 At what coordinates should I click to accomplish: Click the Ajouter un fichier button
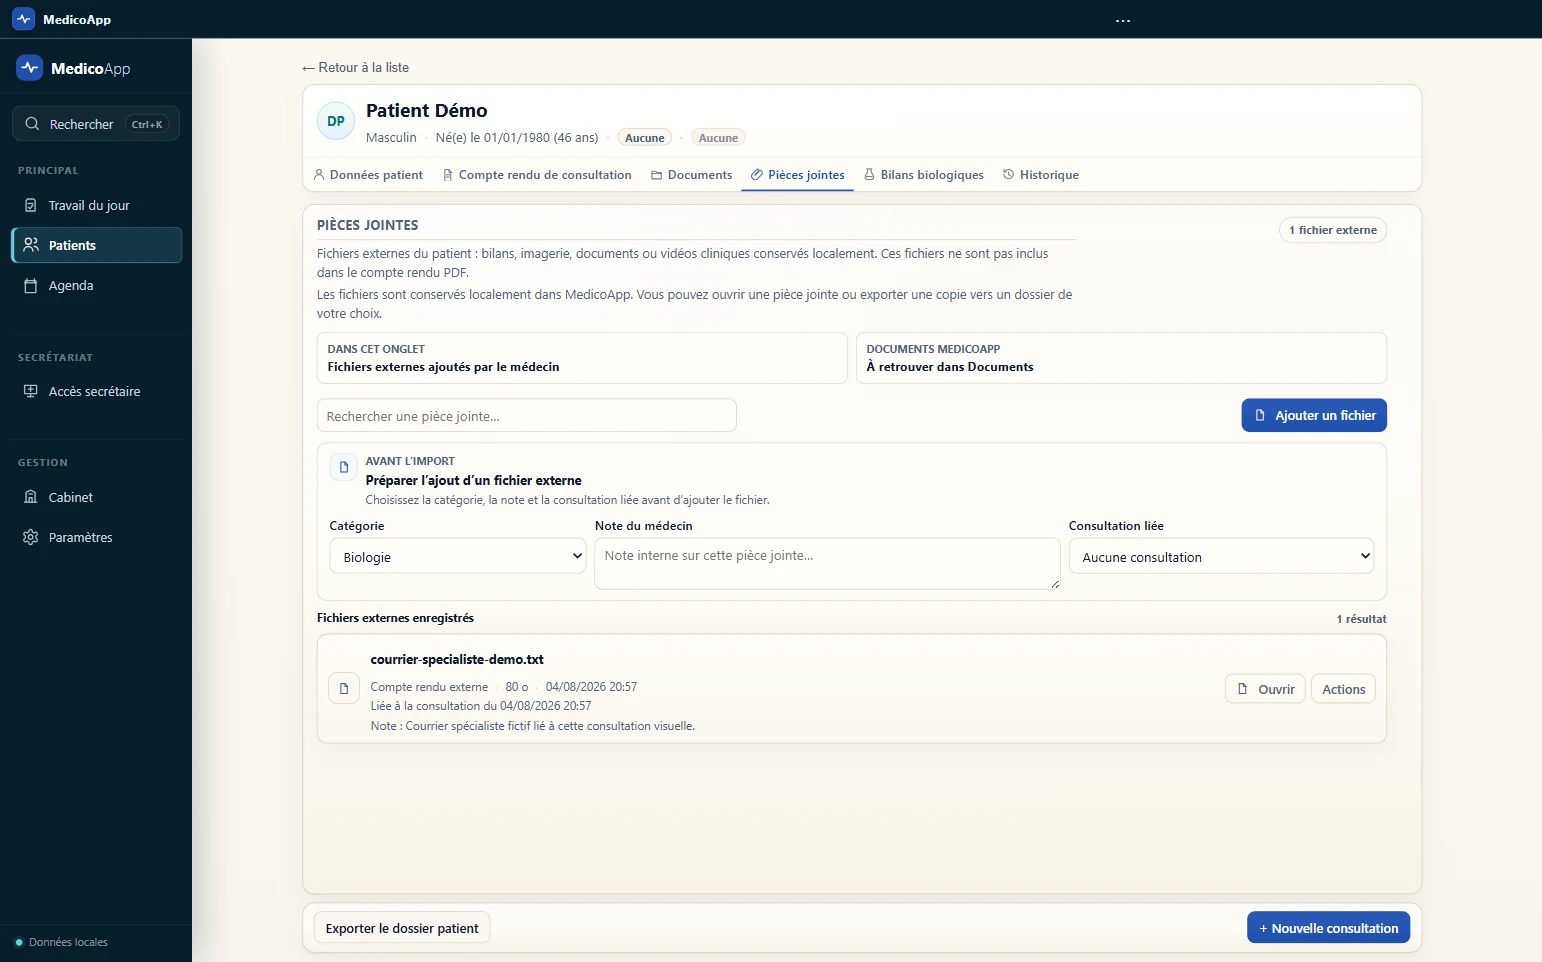[1314, 415]
